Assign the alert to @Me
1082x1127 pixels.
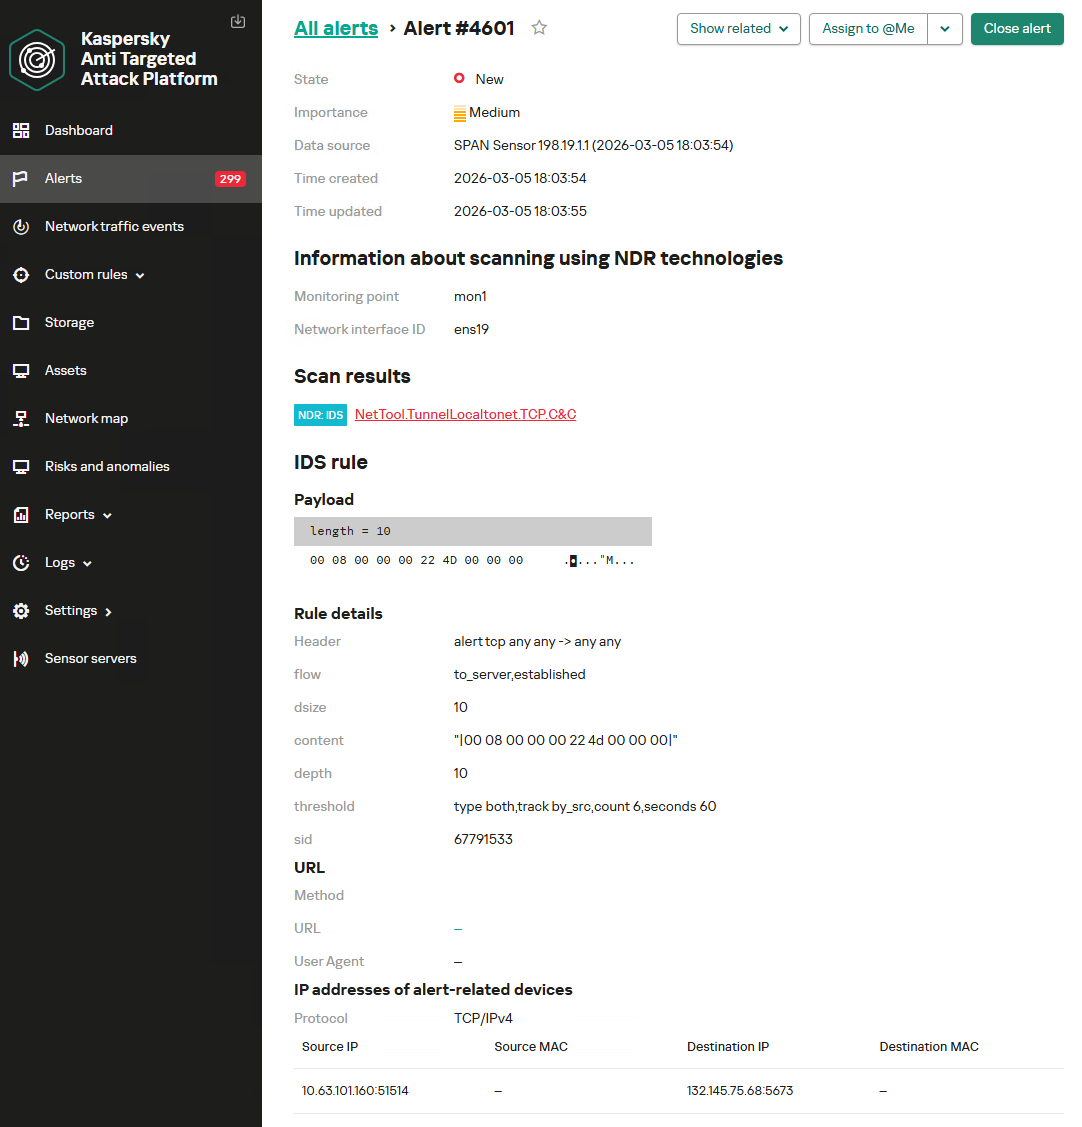pos(868,29)
